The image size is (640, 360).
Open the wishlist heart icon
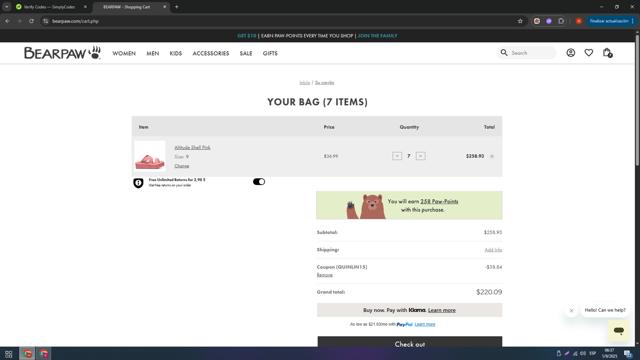tap(589, 53)
